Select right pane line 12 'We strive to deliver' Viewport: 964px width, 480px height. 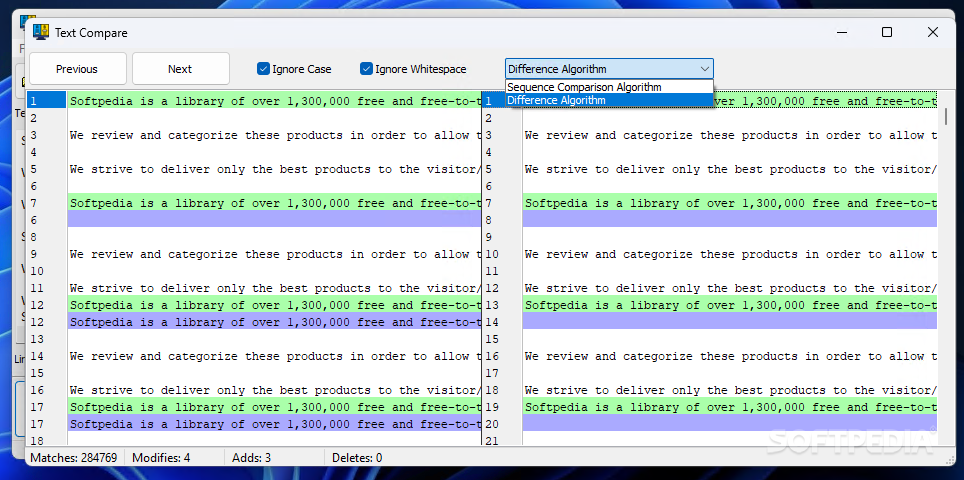[x=730, y=288]
